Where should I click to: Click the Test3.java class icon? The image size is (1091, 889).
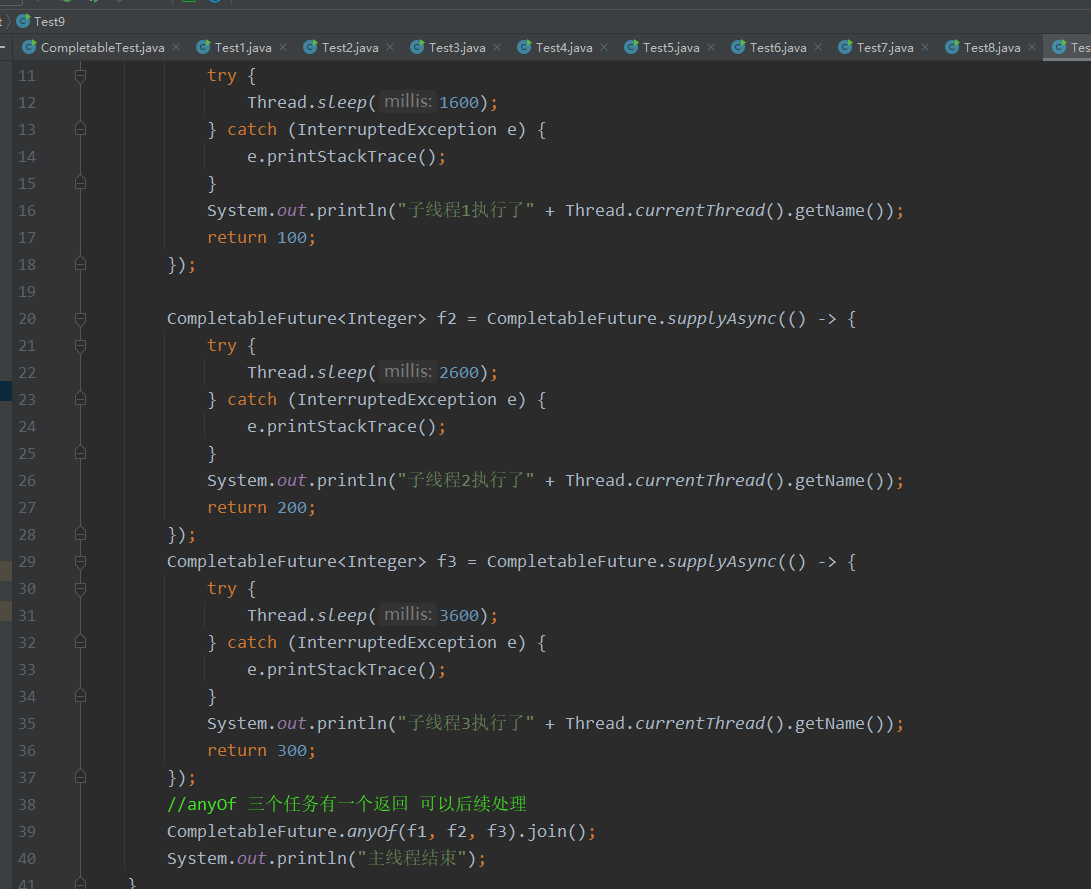pos(417,47)
